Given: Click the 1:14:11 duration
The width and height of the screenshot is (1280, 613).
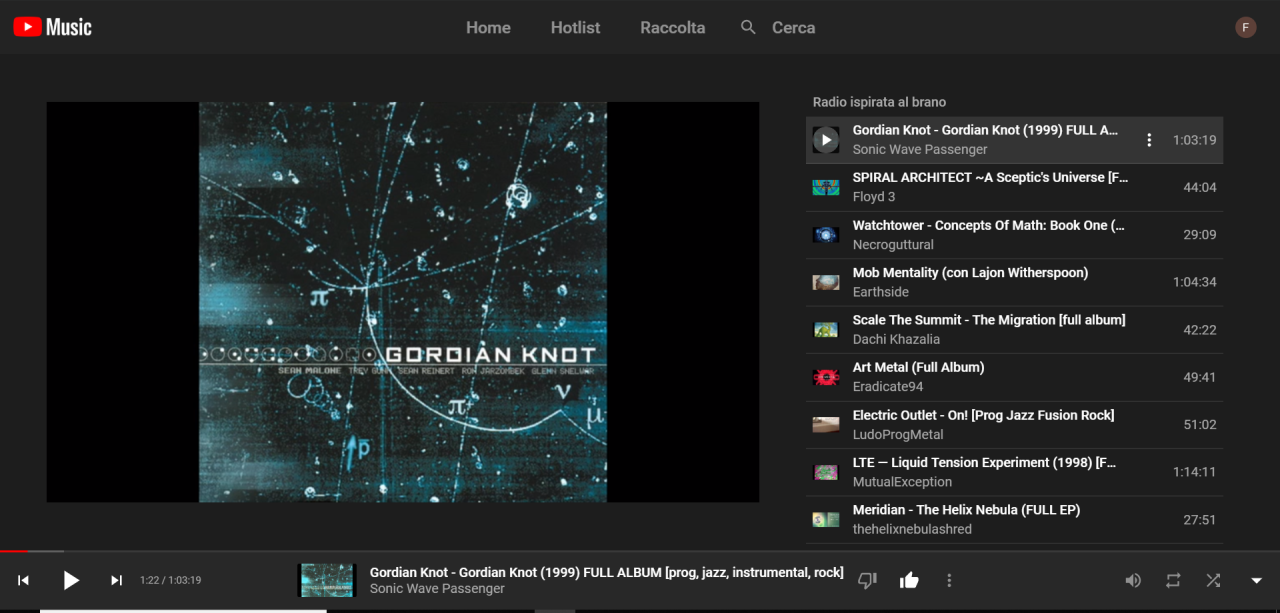Looking at the screenshot, I should coord(1195,472).
